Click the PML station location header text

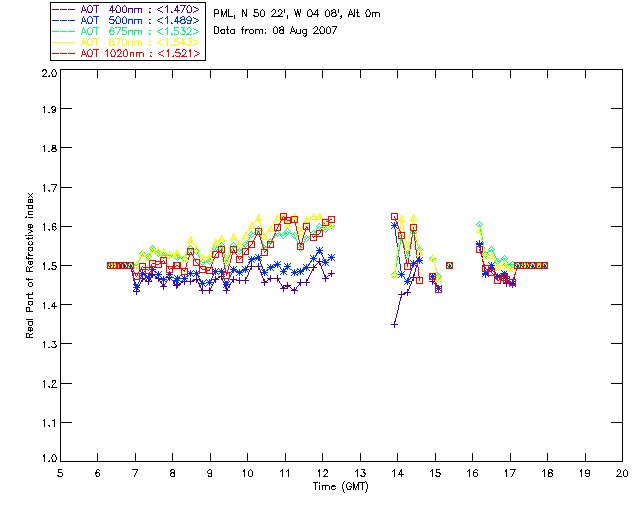coord(297,14)
